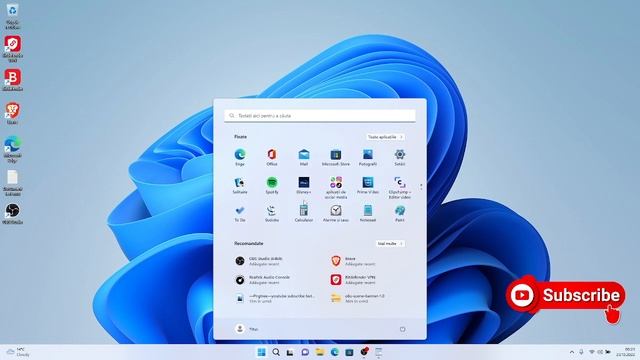Launch Office from the Start menu
640x360 pixels.
coord(272,157)
